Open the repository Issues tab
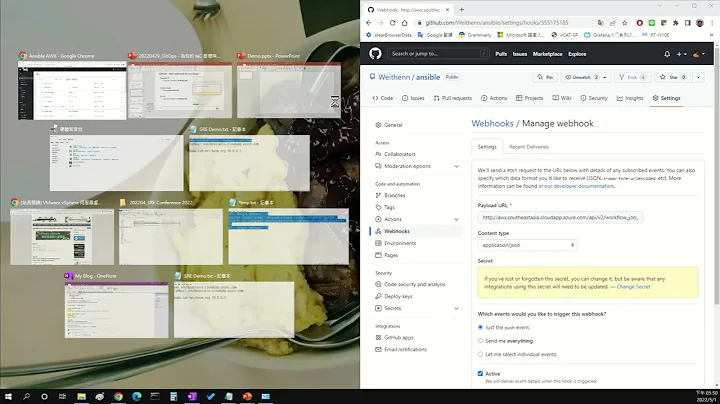This screenshot has width=720, height=404. coord(413,98)
